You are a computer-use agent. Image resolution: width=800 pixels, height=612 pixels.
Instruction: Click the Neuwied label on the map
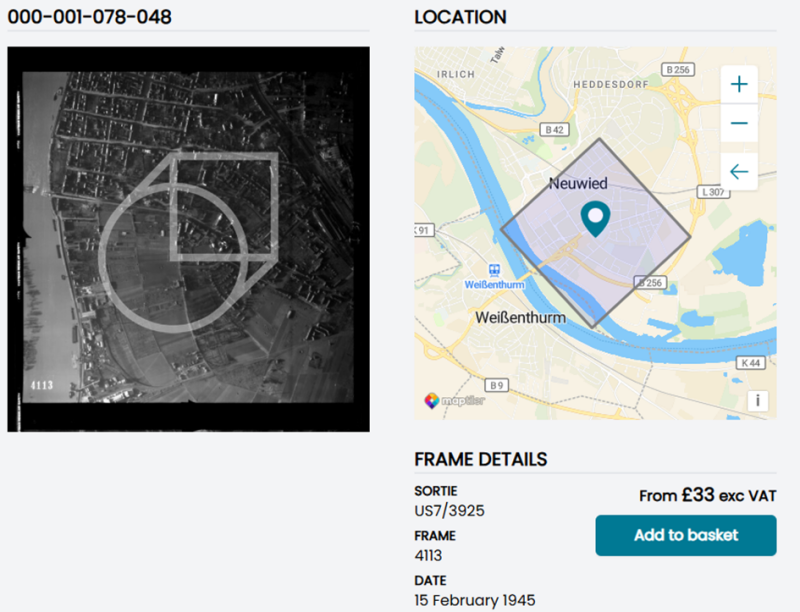[x=579, y=184]
